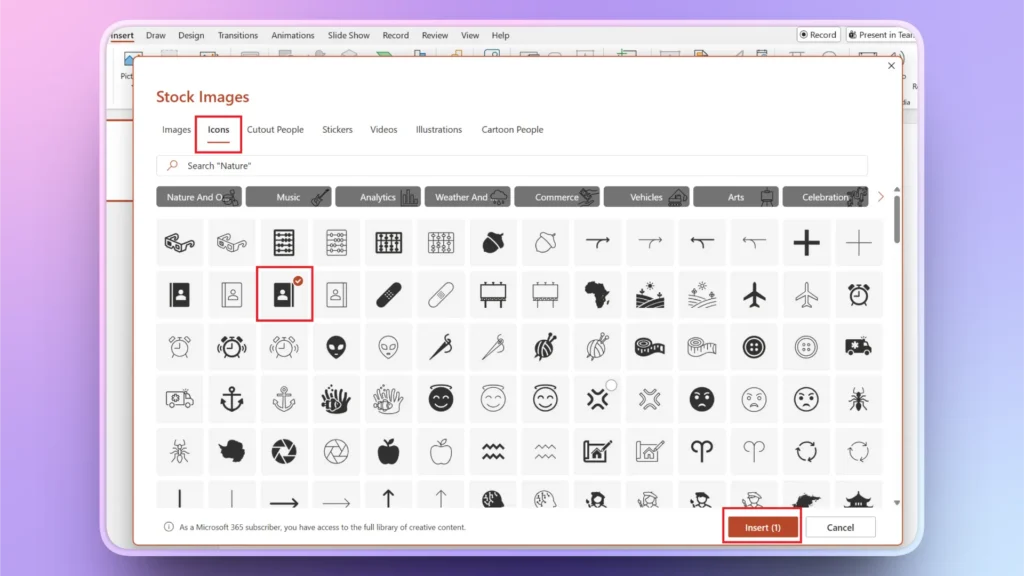Select the acorn icon
The width and height of the screenshot is (1024, 576).
(x=493, y=241)
